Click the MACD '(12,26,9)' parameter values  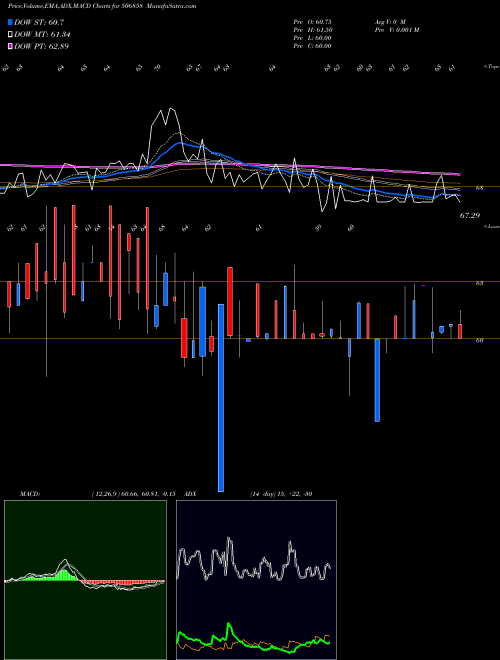click(133, 494)
